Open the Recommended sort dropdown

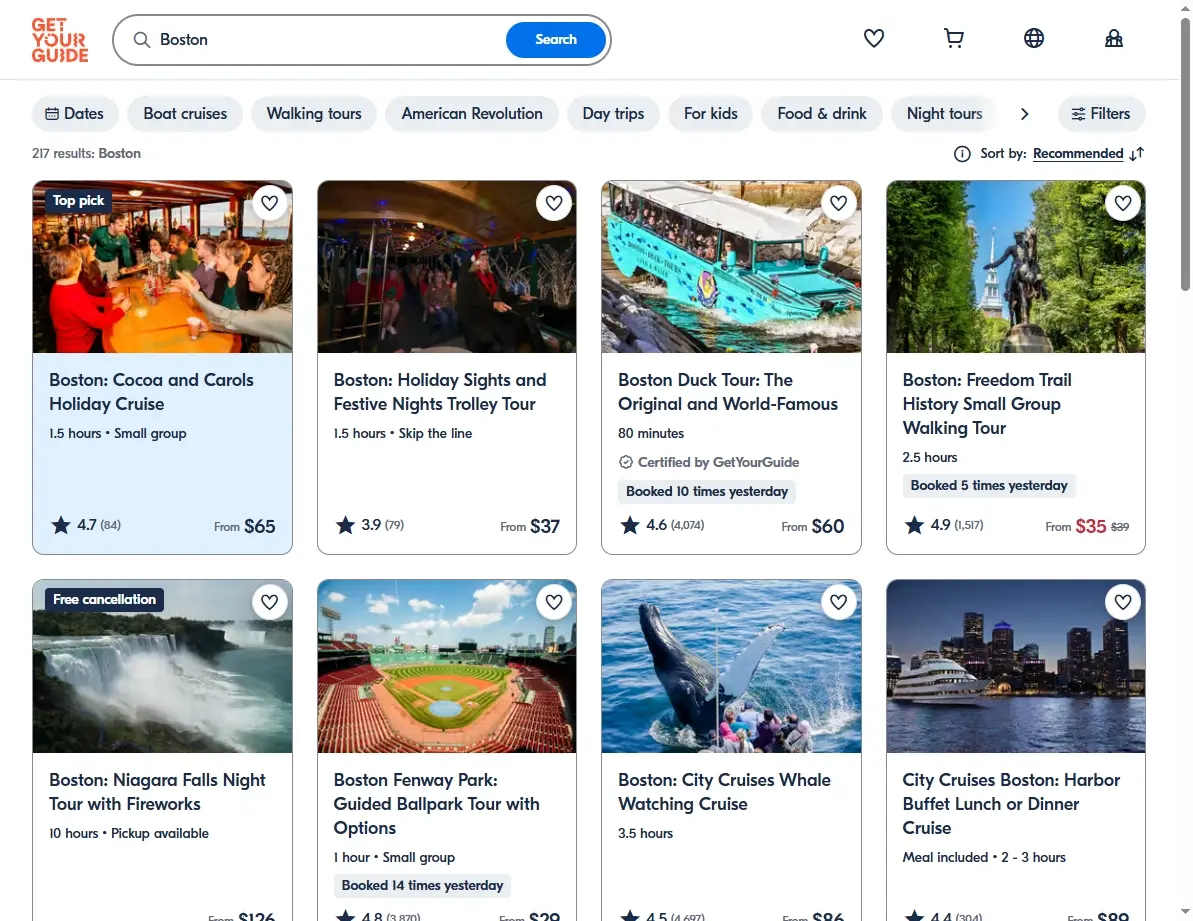pos(1077,154)
